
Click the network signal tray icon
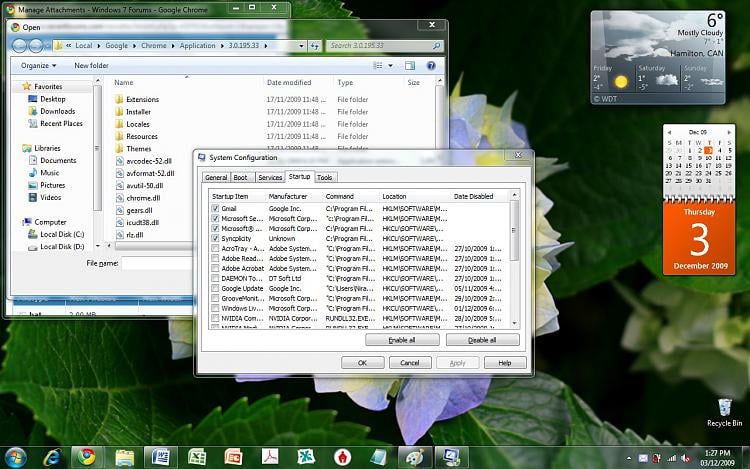click(x=672, y=458)
